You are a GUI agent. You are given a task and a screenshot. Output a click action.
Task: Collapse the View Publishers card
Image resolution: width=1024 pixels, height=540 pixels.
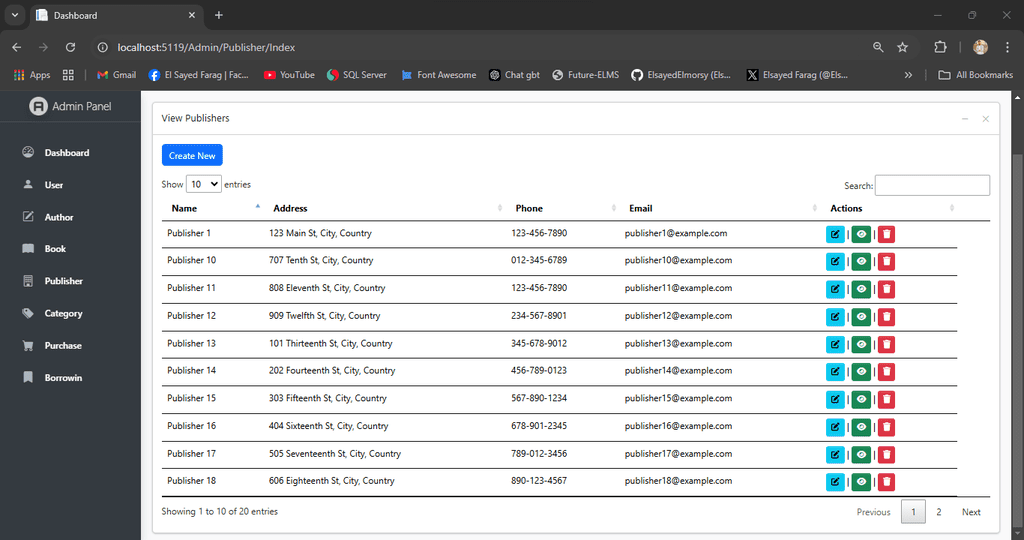965,119
